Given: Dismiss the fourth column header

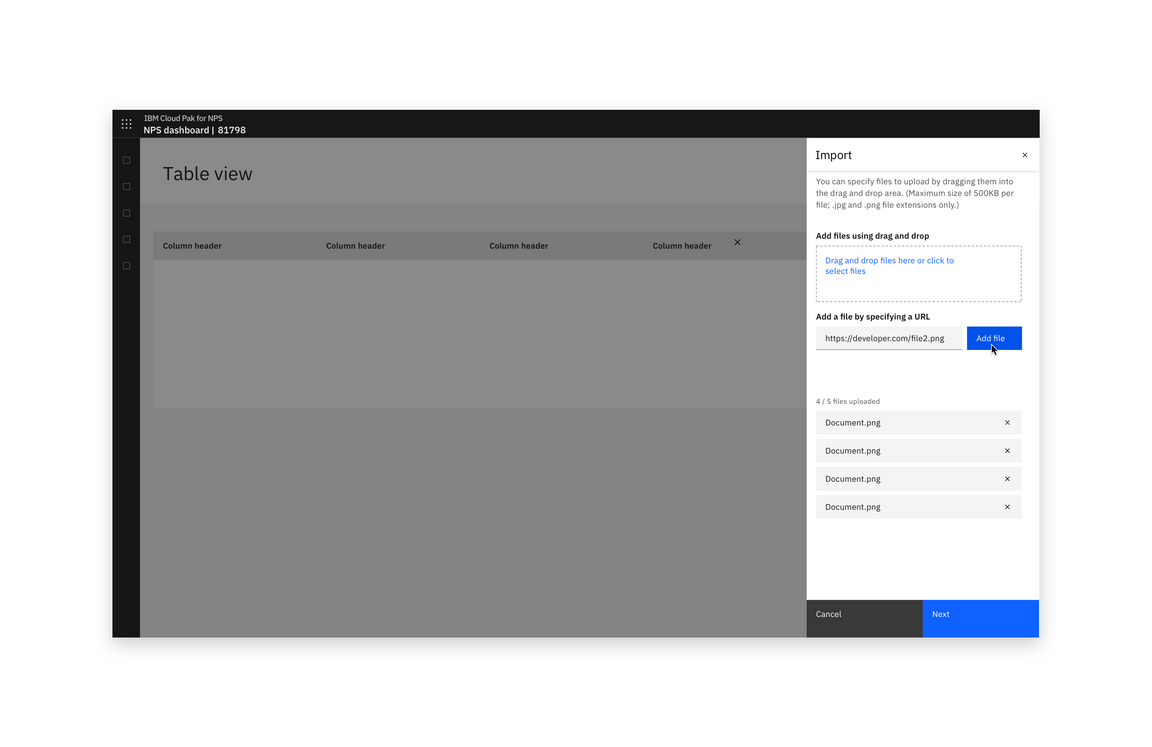Looking at the screenshot, I should point(737,242).
